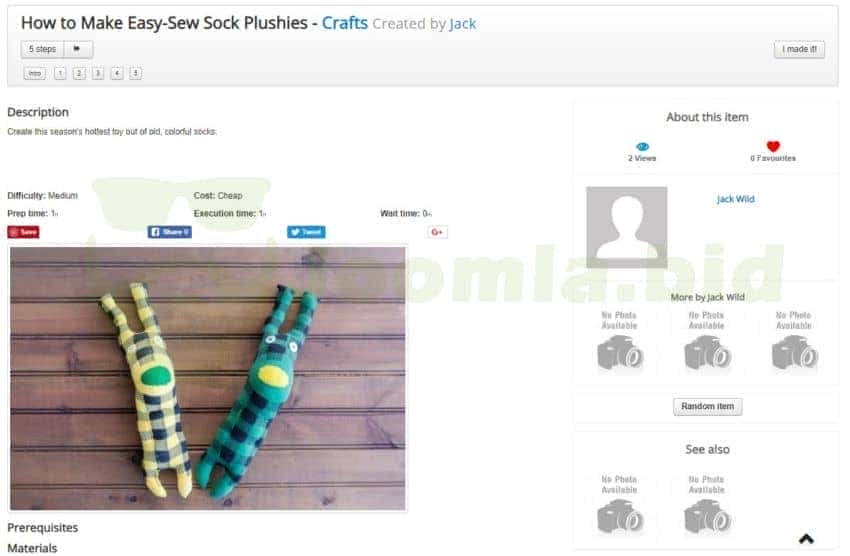Open the Jack Wild author link
The image size is (850, 556).
pos(735,199)
